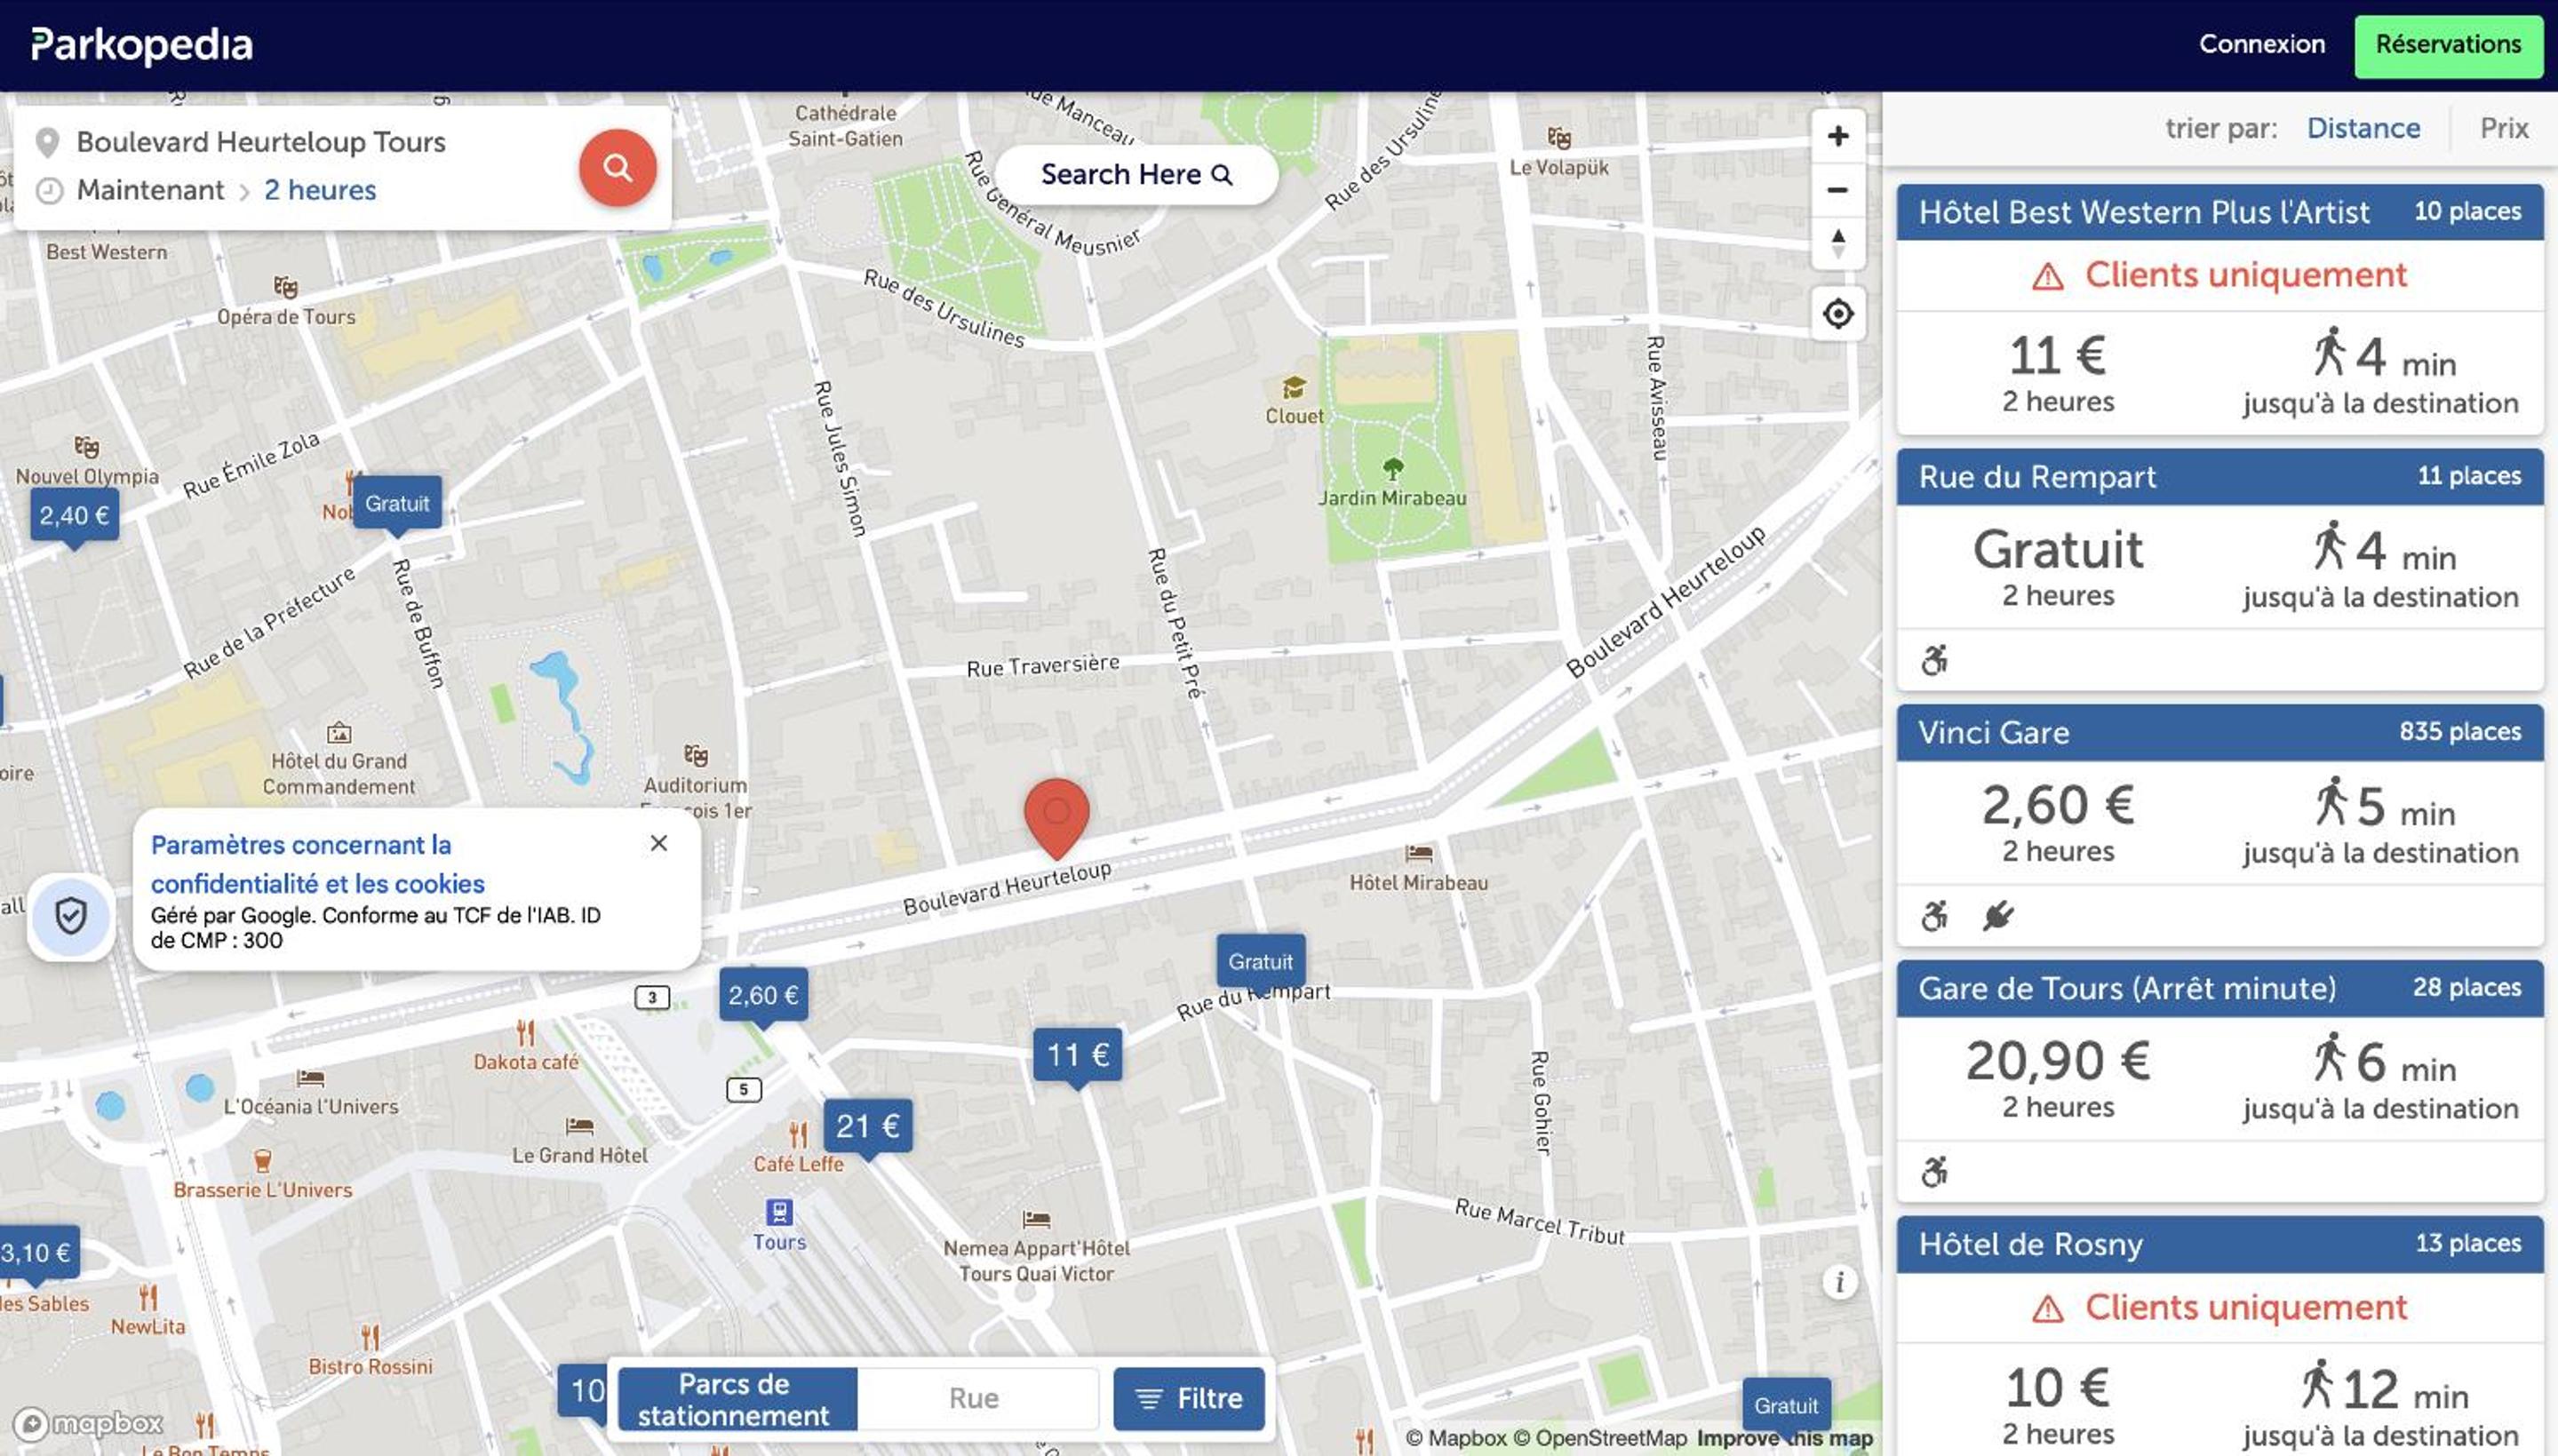
Task: Switch to Parcs de stationnement view
Action: pos(734,1398)
